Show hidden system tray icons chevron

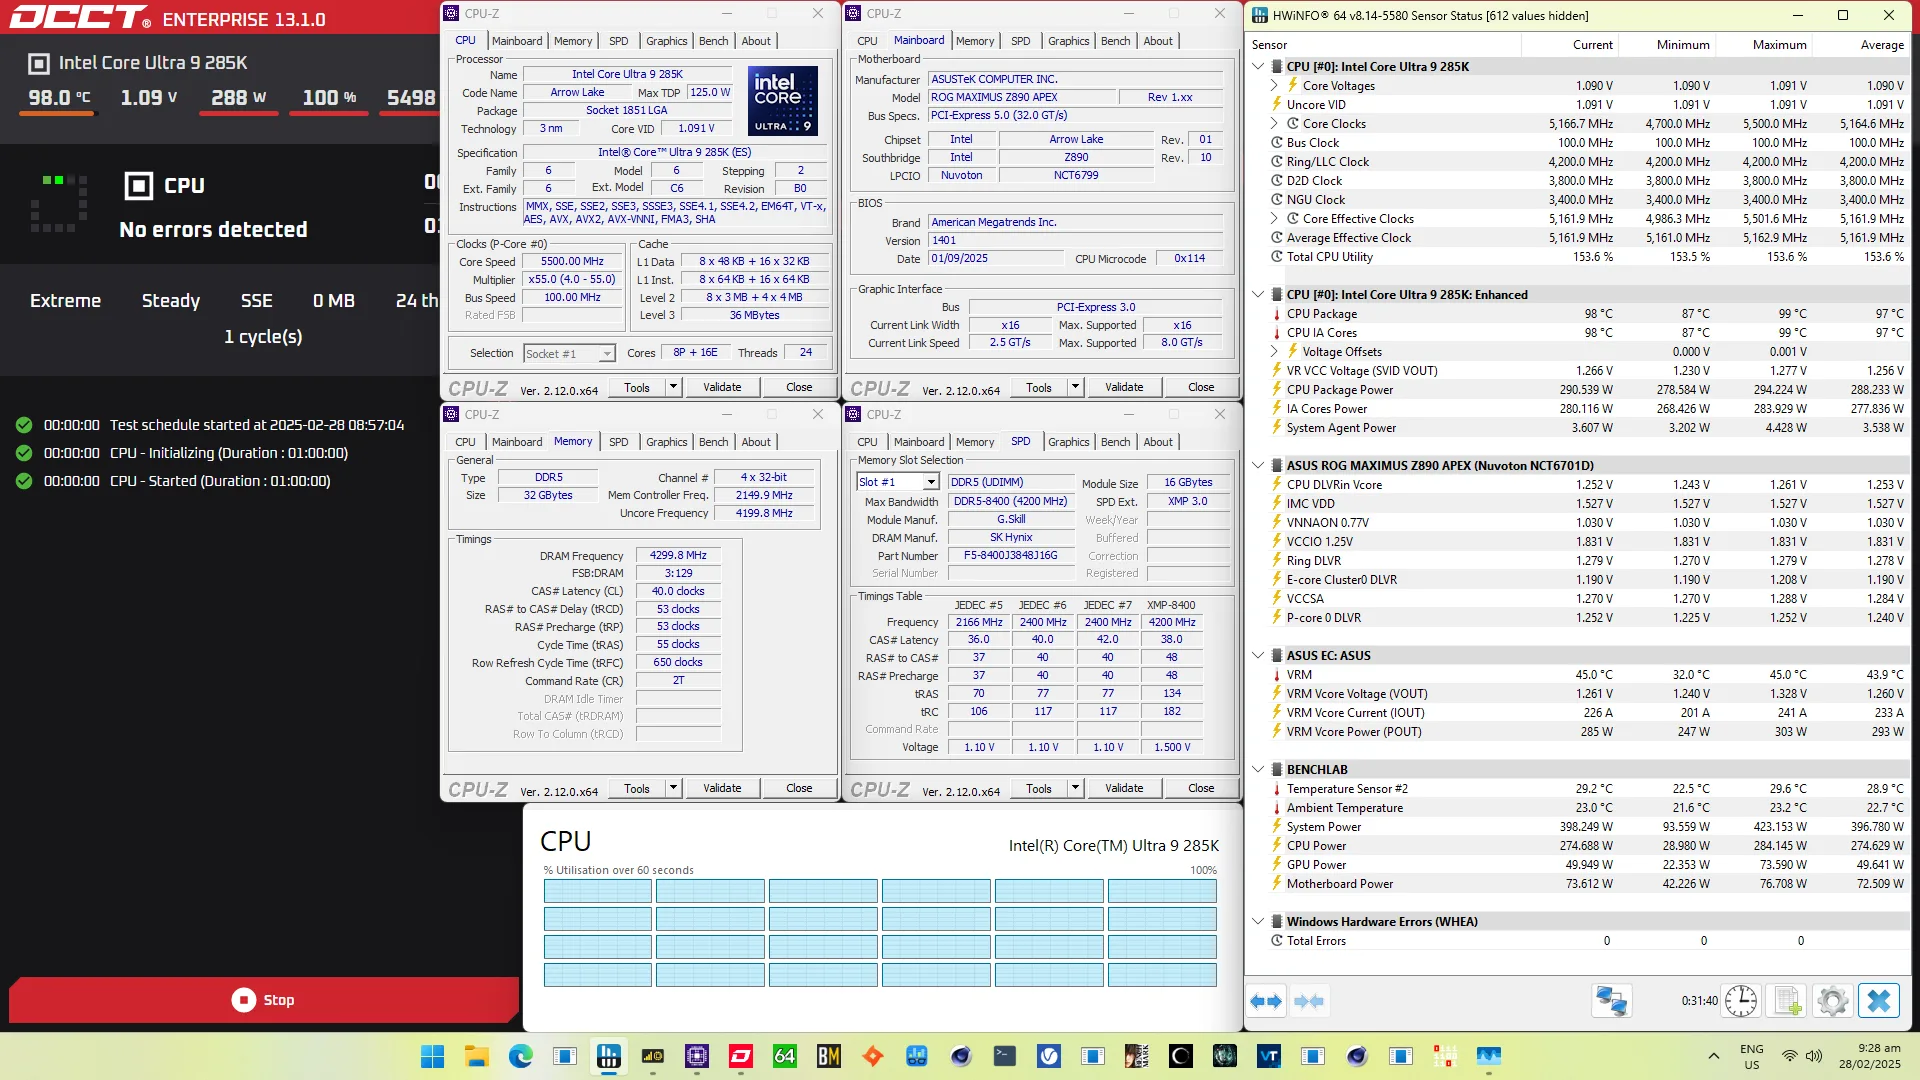tap(1714, 1056)
